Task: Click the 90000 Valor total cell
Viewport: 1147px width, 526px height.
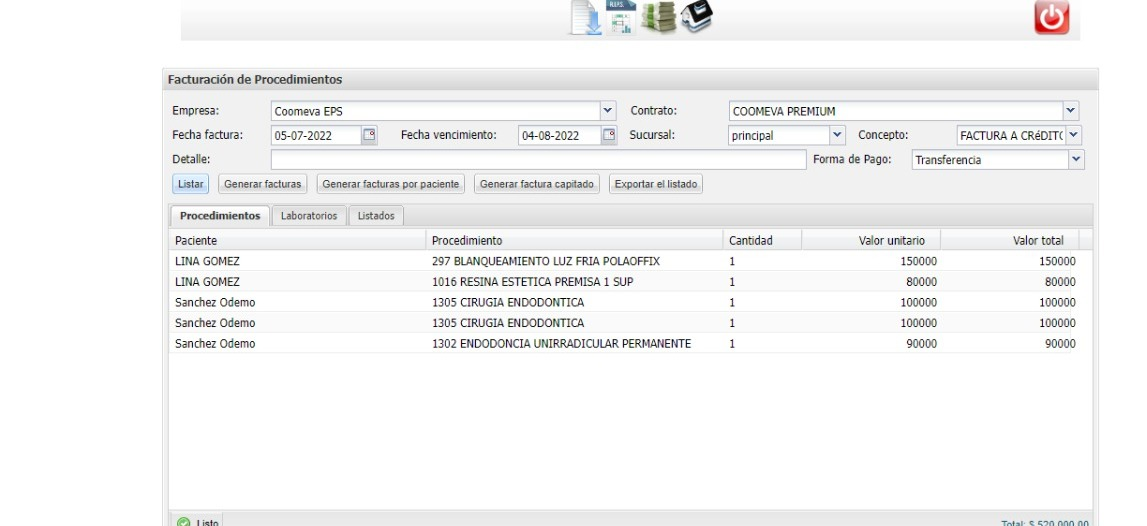Action: [1060, 343]
